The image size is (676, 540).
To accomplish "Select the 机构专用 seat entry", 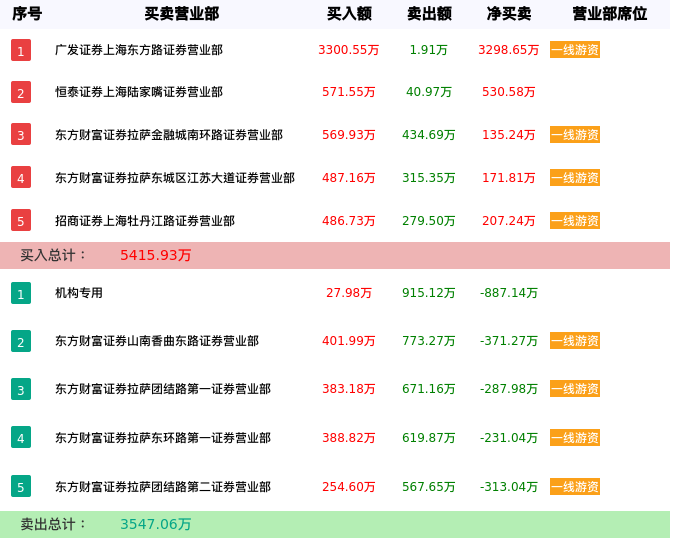I will pos(79,293).
